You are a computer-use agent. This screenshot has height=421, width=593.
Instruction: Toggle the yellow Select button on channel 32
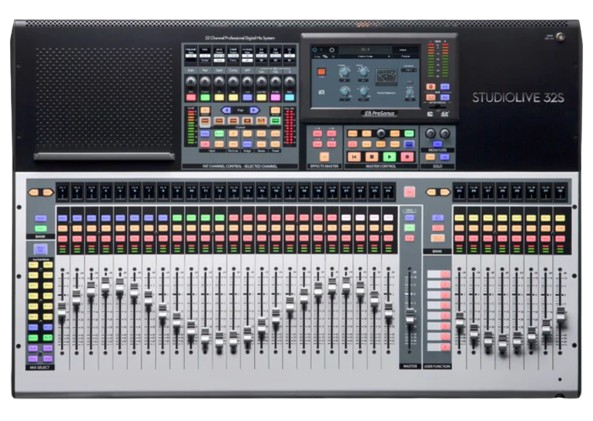pos(560,218)
